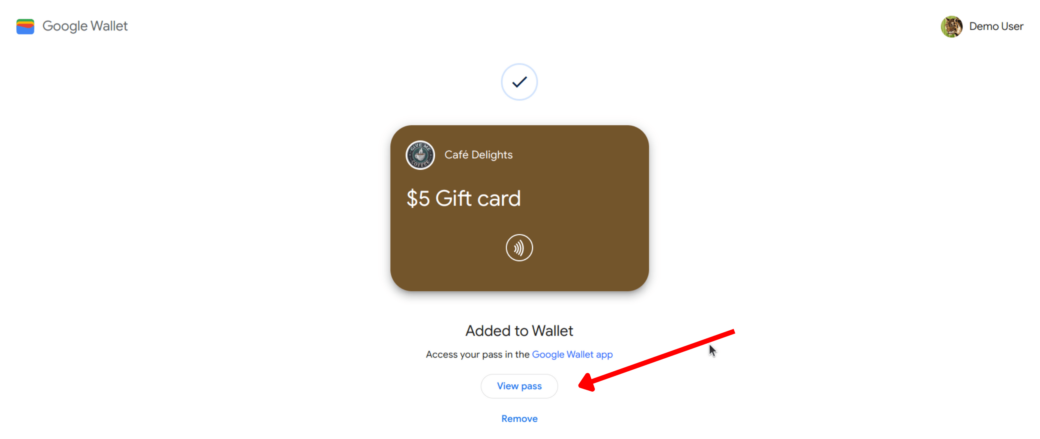Open account menu via Demo User name
Screen dimensions: 1040x439
(996, 27)
